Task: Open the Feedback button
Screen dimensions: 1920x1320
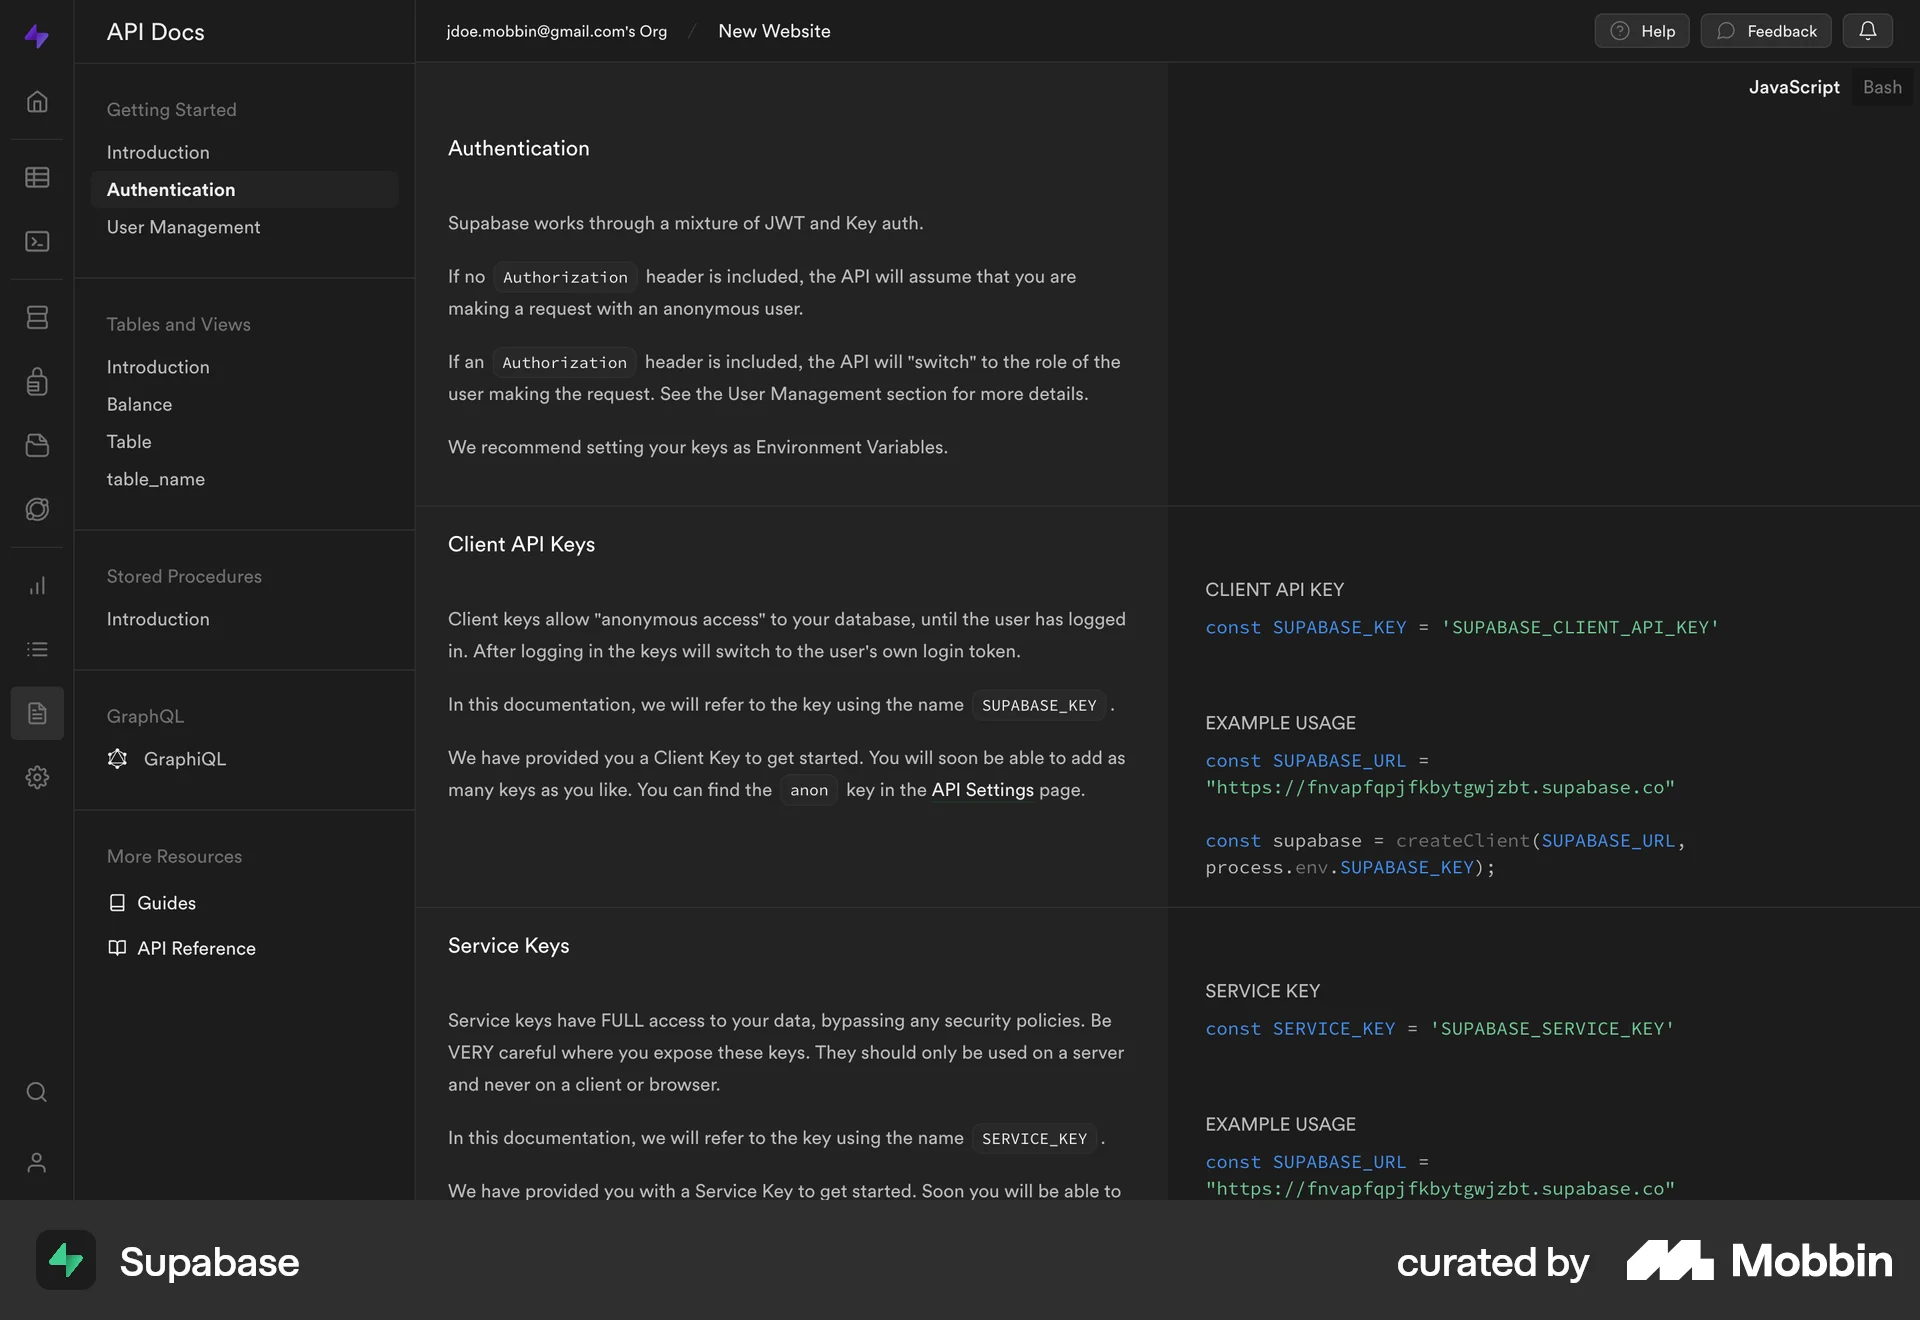Action: [1766, 30]
